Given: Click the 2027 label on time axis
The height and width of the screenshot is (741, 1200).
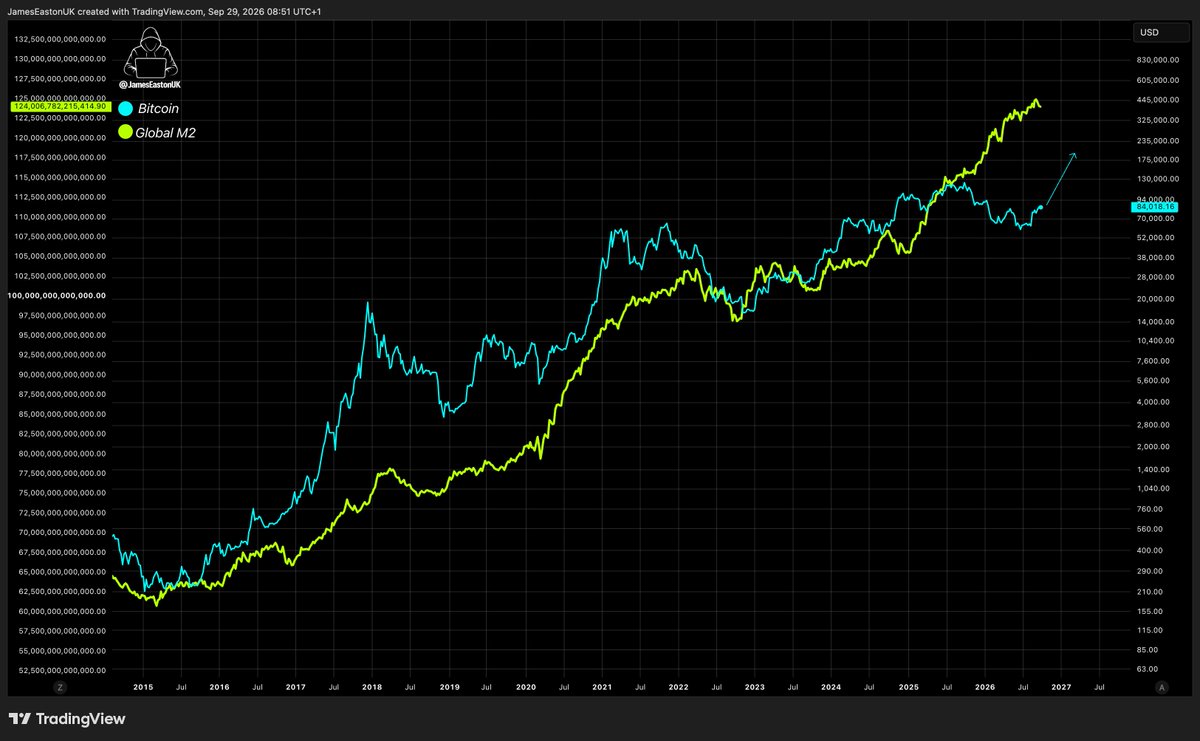Looking at the screenshot, I should click(x=1061, y=687).
